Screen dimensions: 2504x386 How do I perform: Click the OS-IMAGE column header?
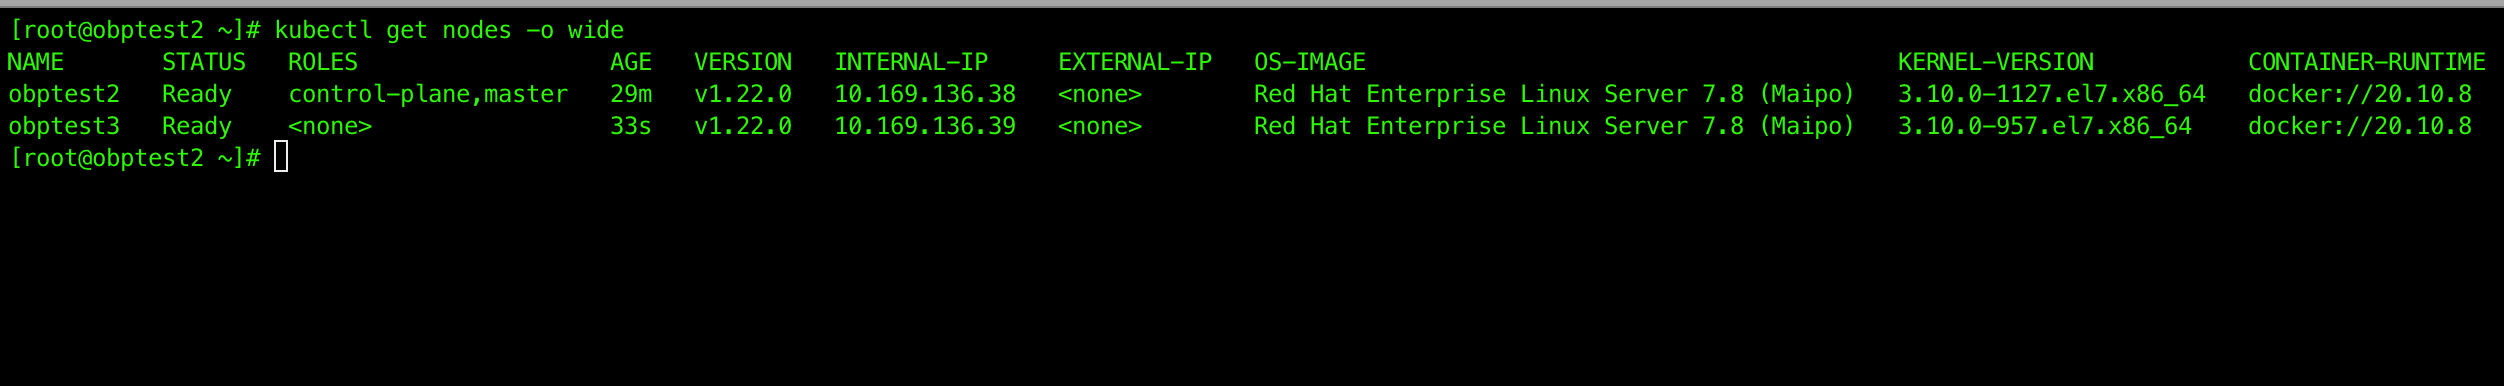[1310, 63]
